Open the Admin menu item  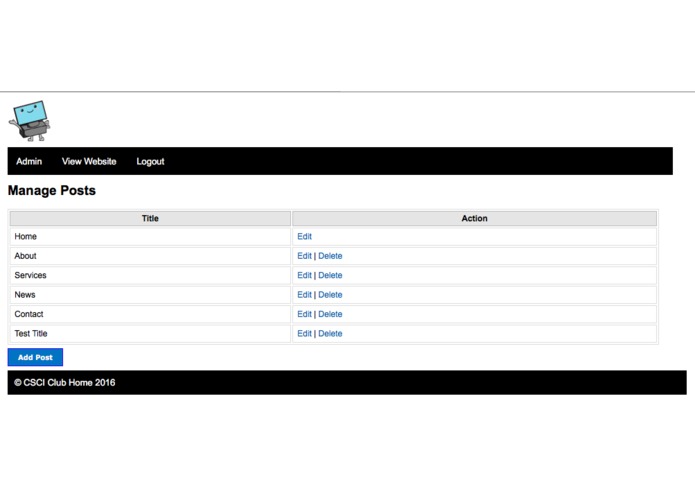[29, 161]
